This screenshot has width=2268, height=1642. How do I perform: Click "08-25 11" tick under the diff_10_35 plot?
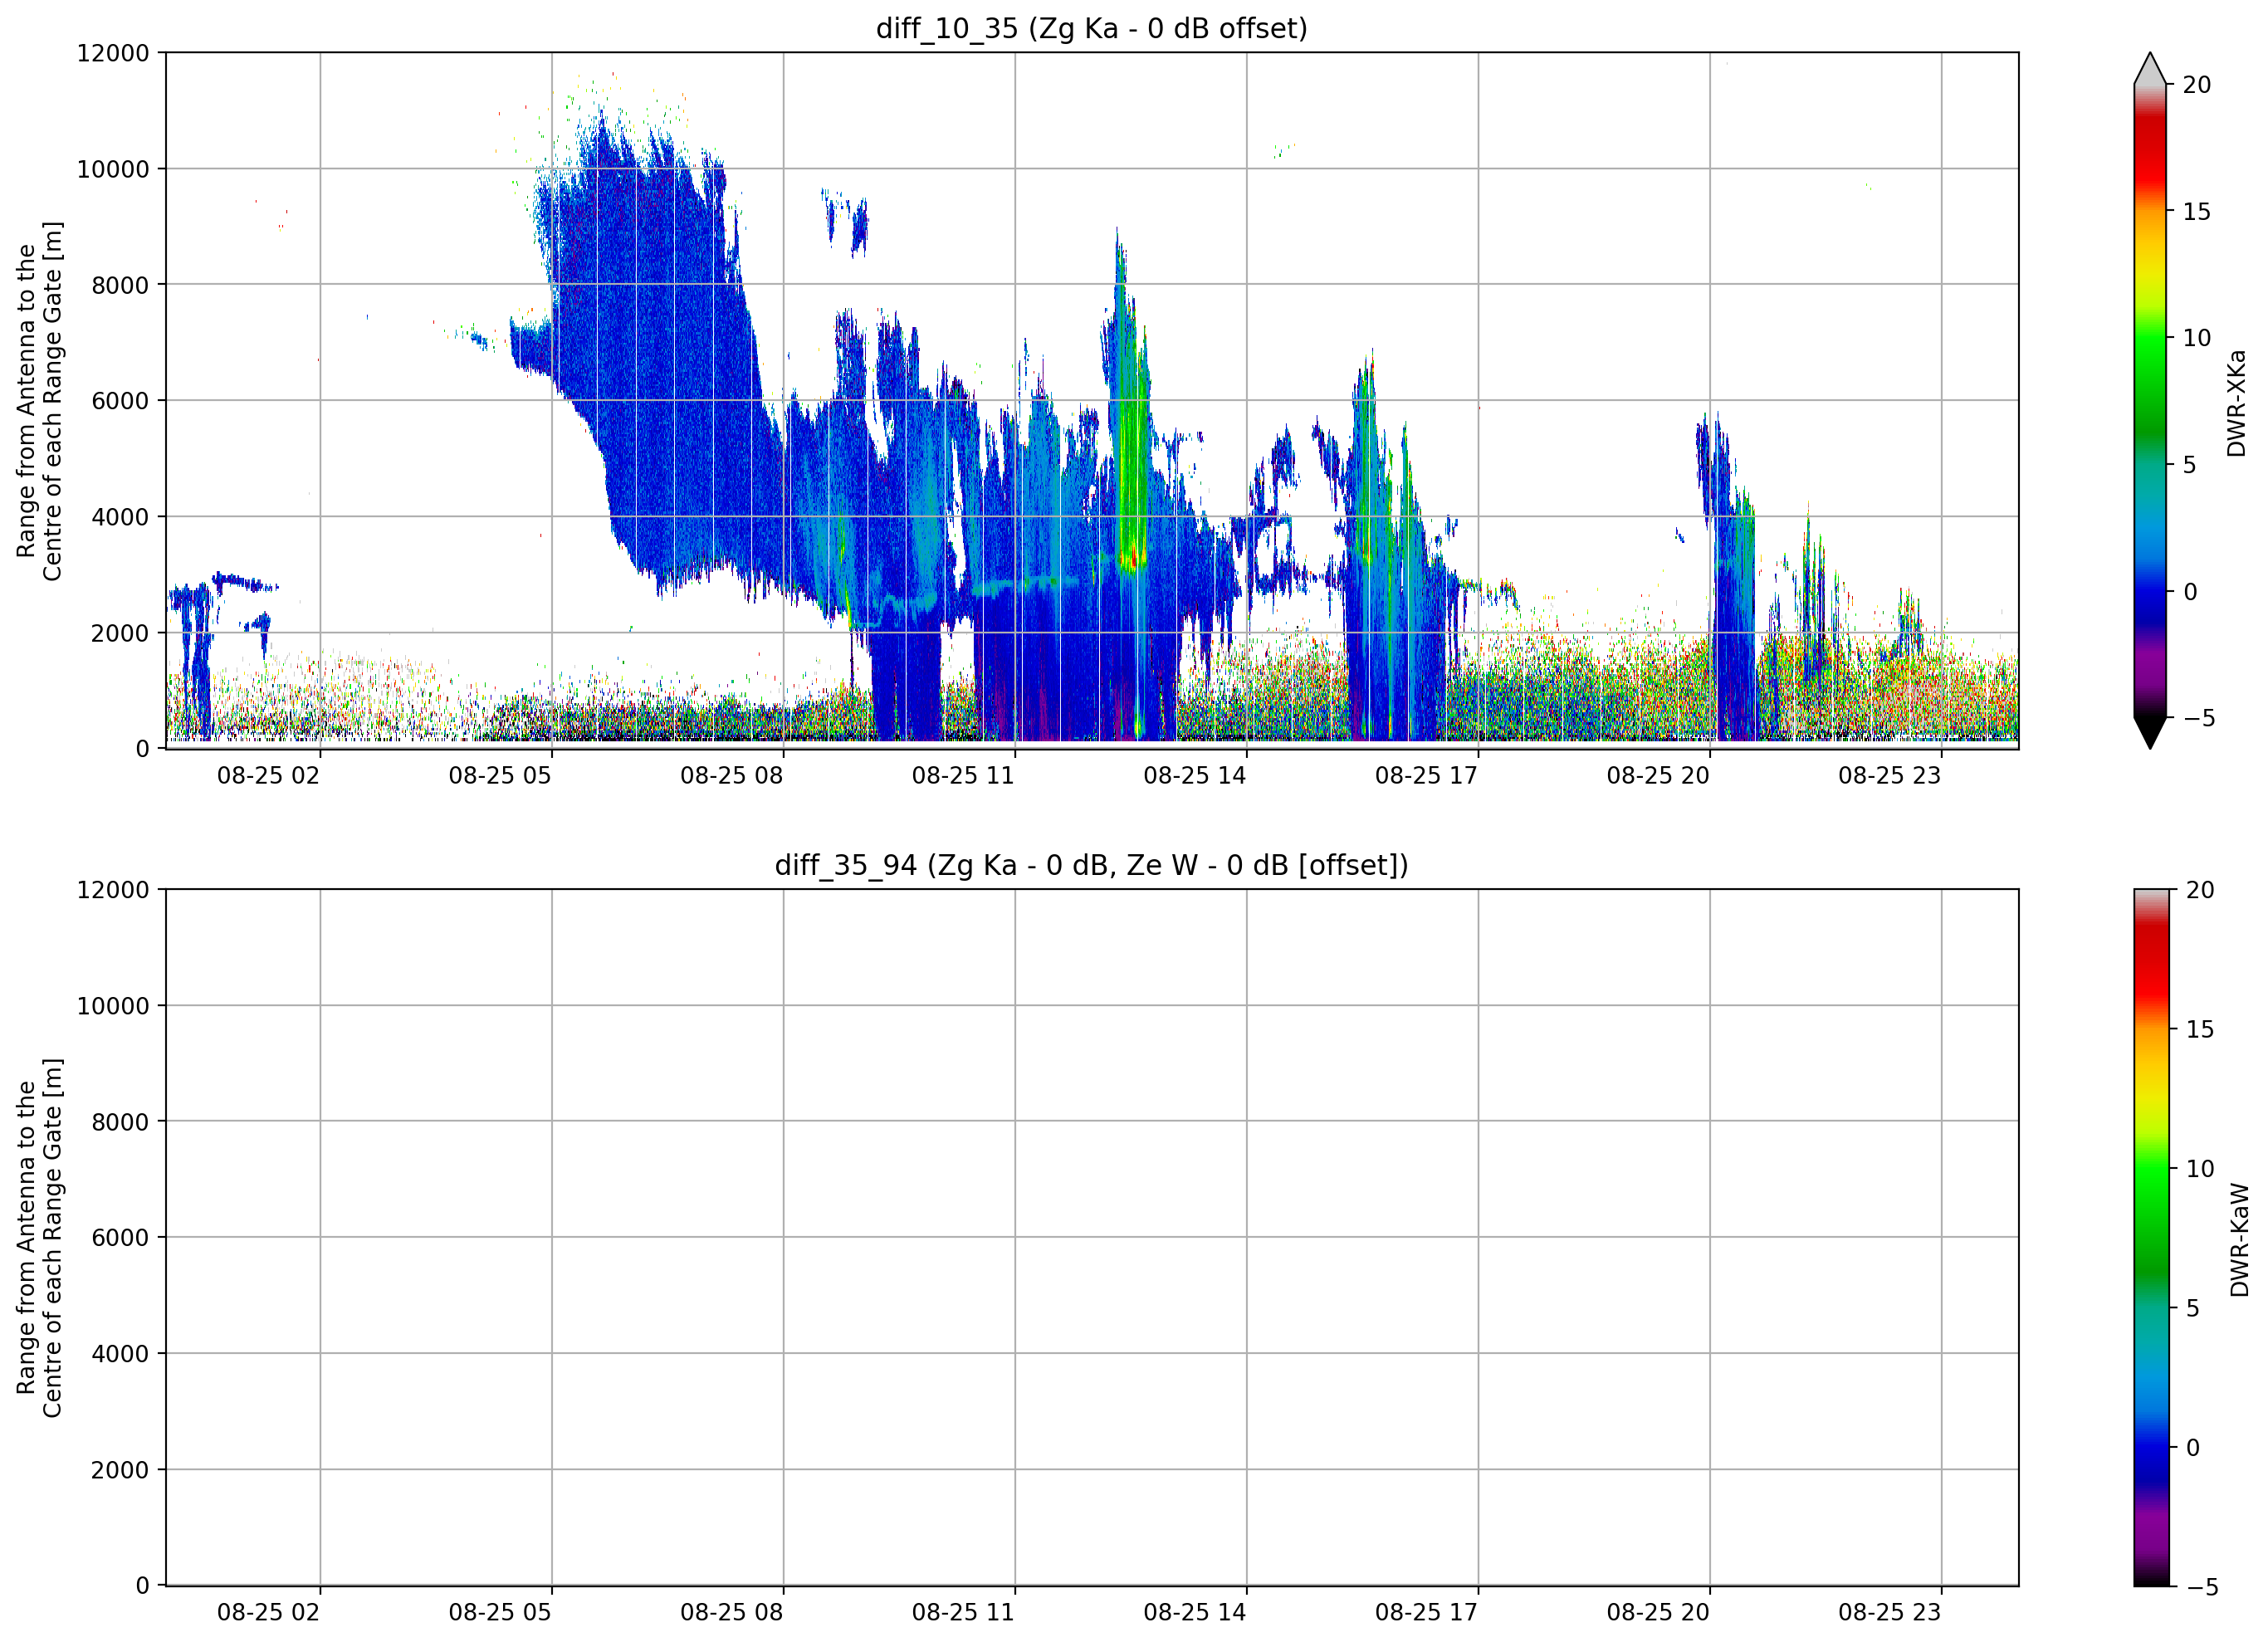tap(963, 776)
